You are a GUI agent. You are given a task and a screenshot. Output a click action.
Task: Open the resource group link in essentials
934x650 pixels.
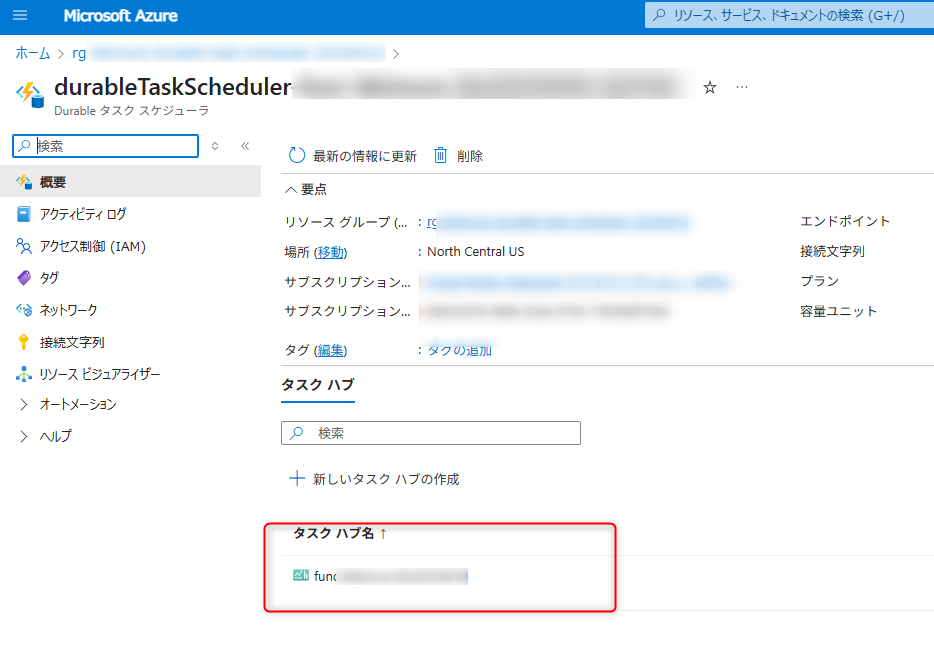pyautogui.click(x=558, y=222)
